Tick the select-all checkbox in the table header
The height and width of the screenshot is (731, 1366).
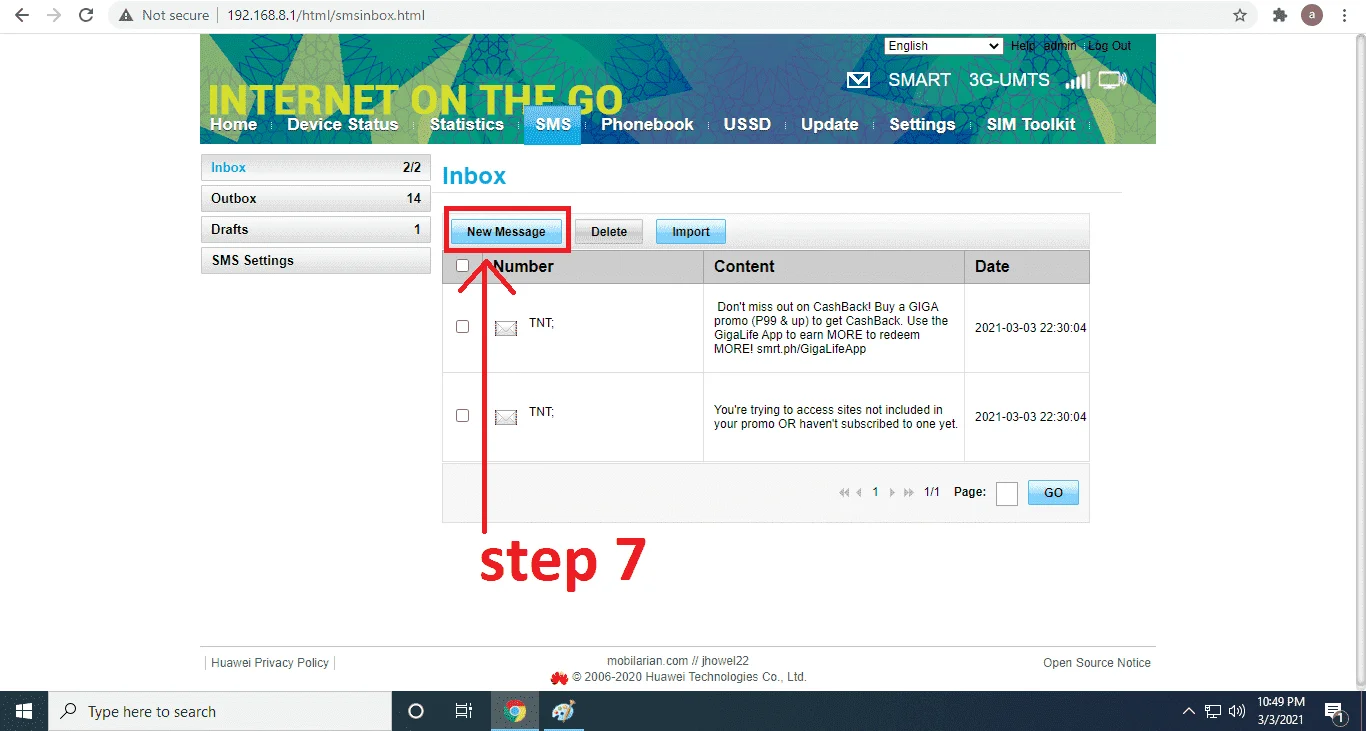pyautogui.click(x=462, y=266)
